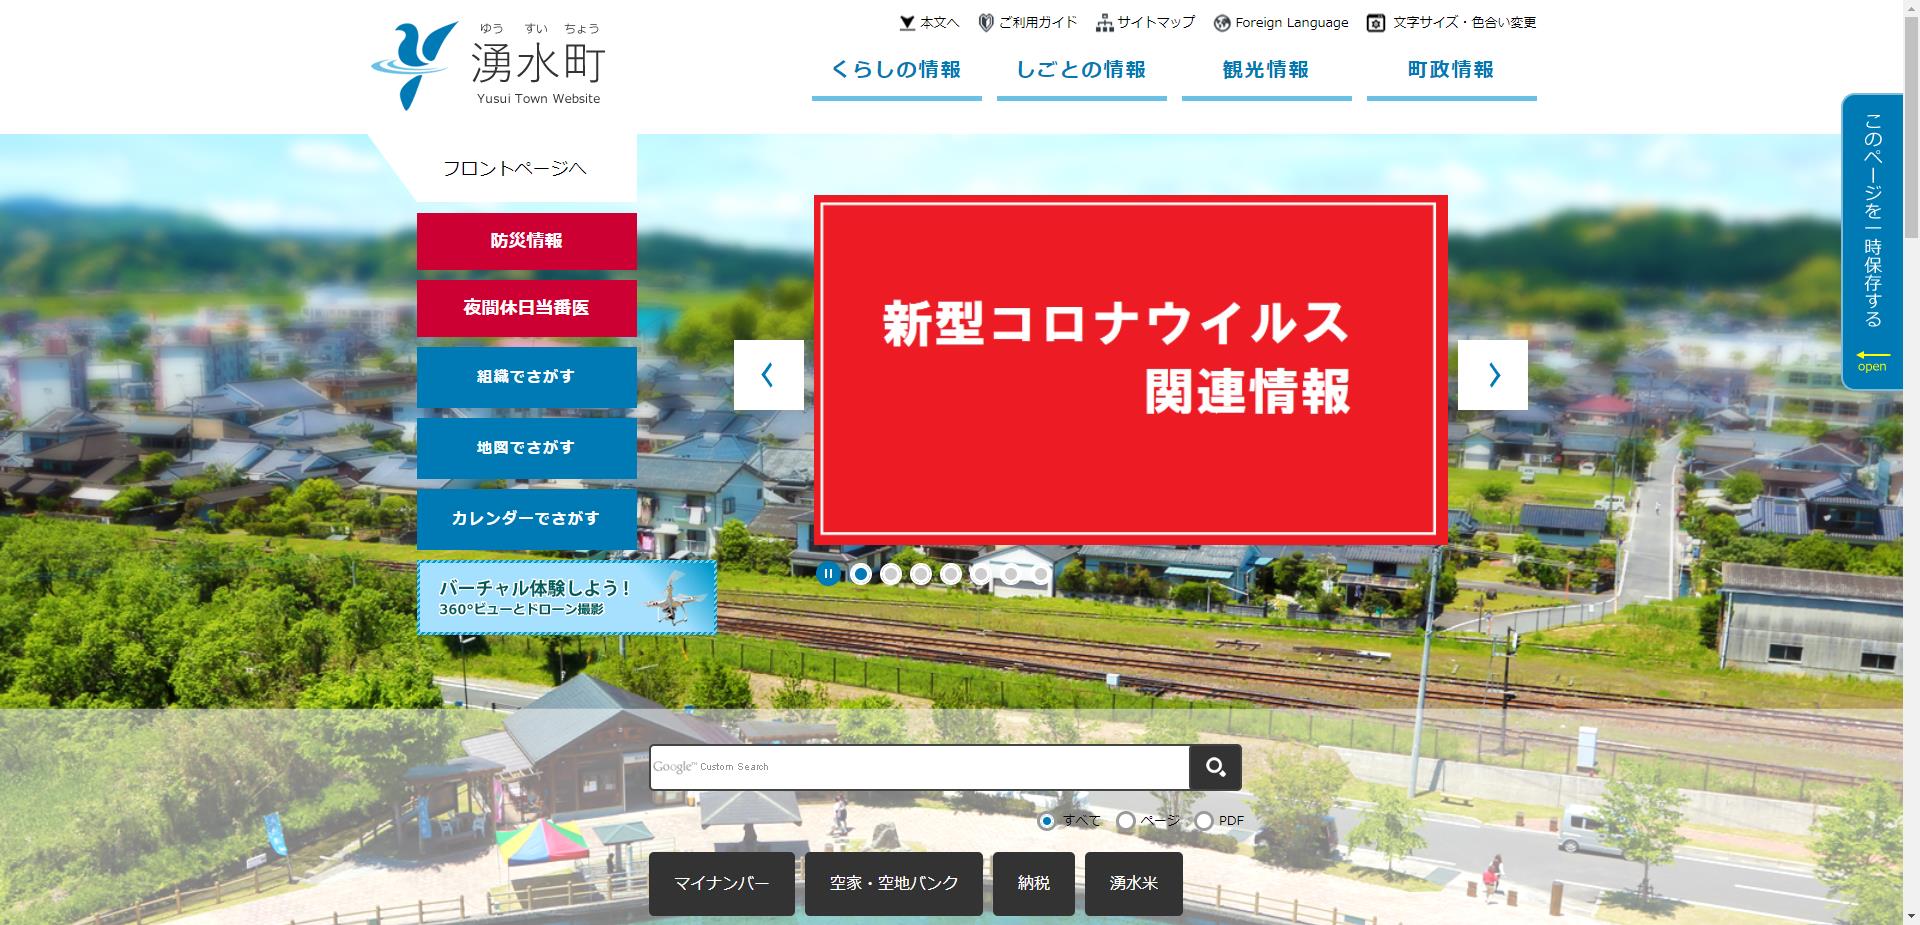
Task: Click the マイナンバー button
Action: (721, 883)
